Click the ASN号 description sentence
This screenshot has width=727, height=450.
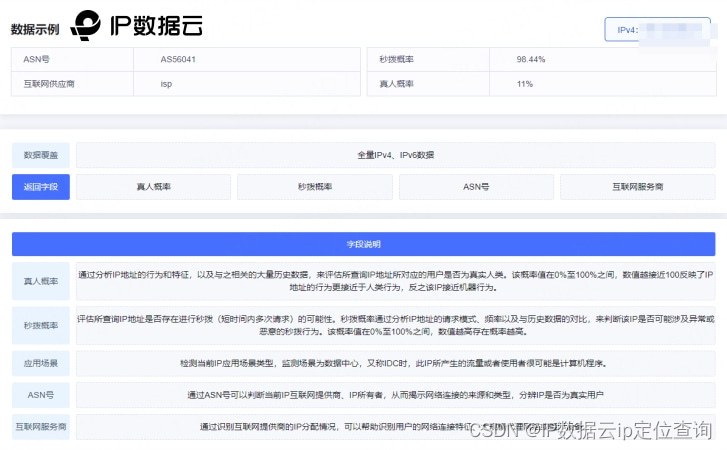click(x=395, y=395)
